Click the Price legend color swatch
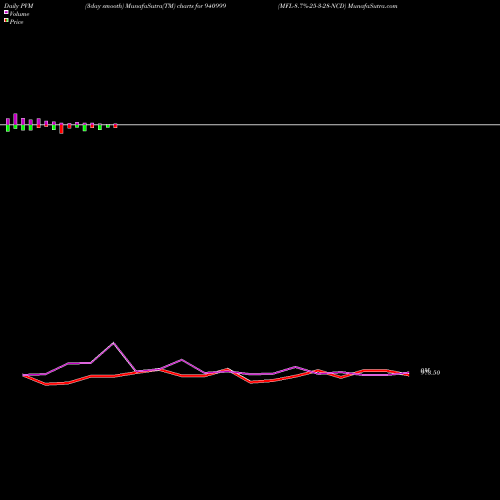 [x=6, y=20]
